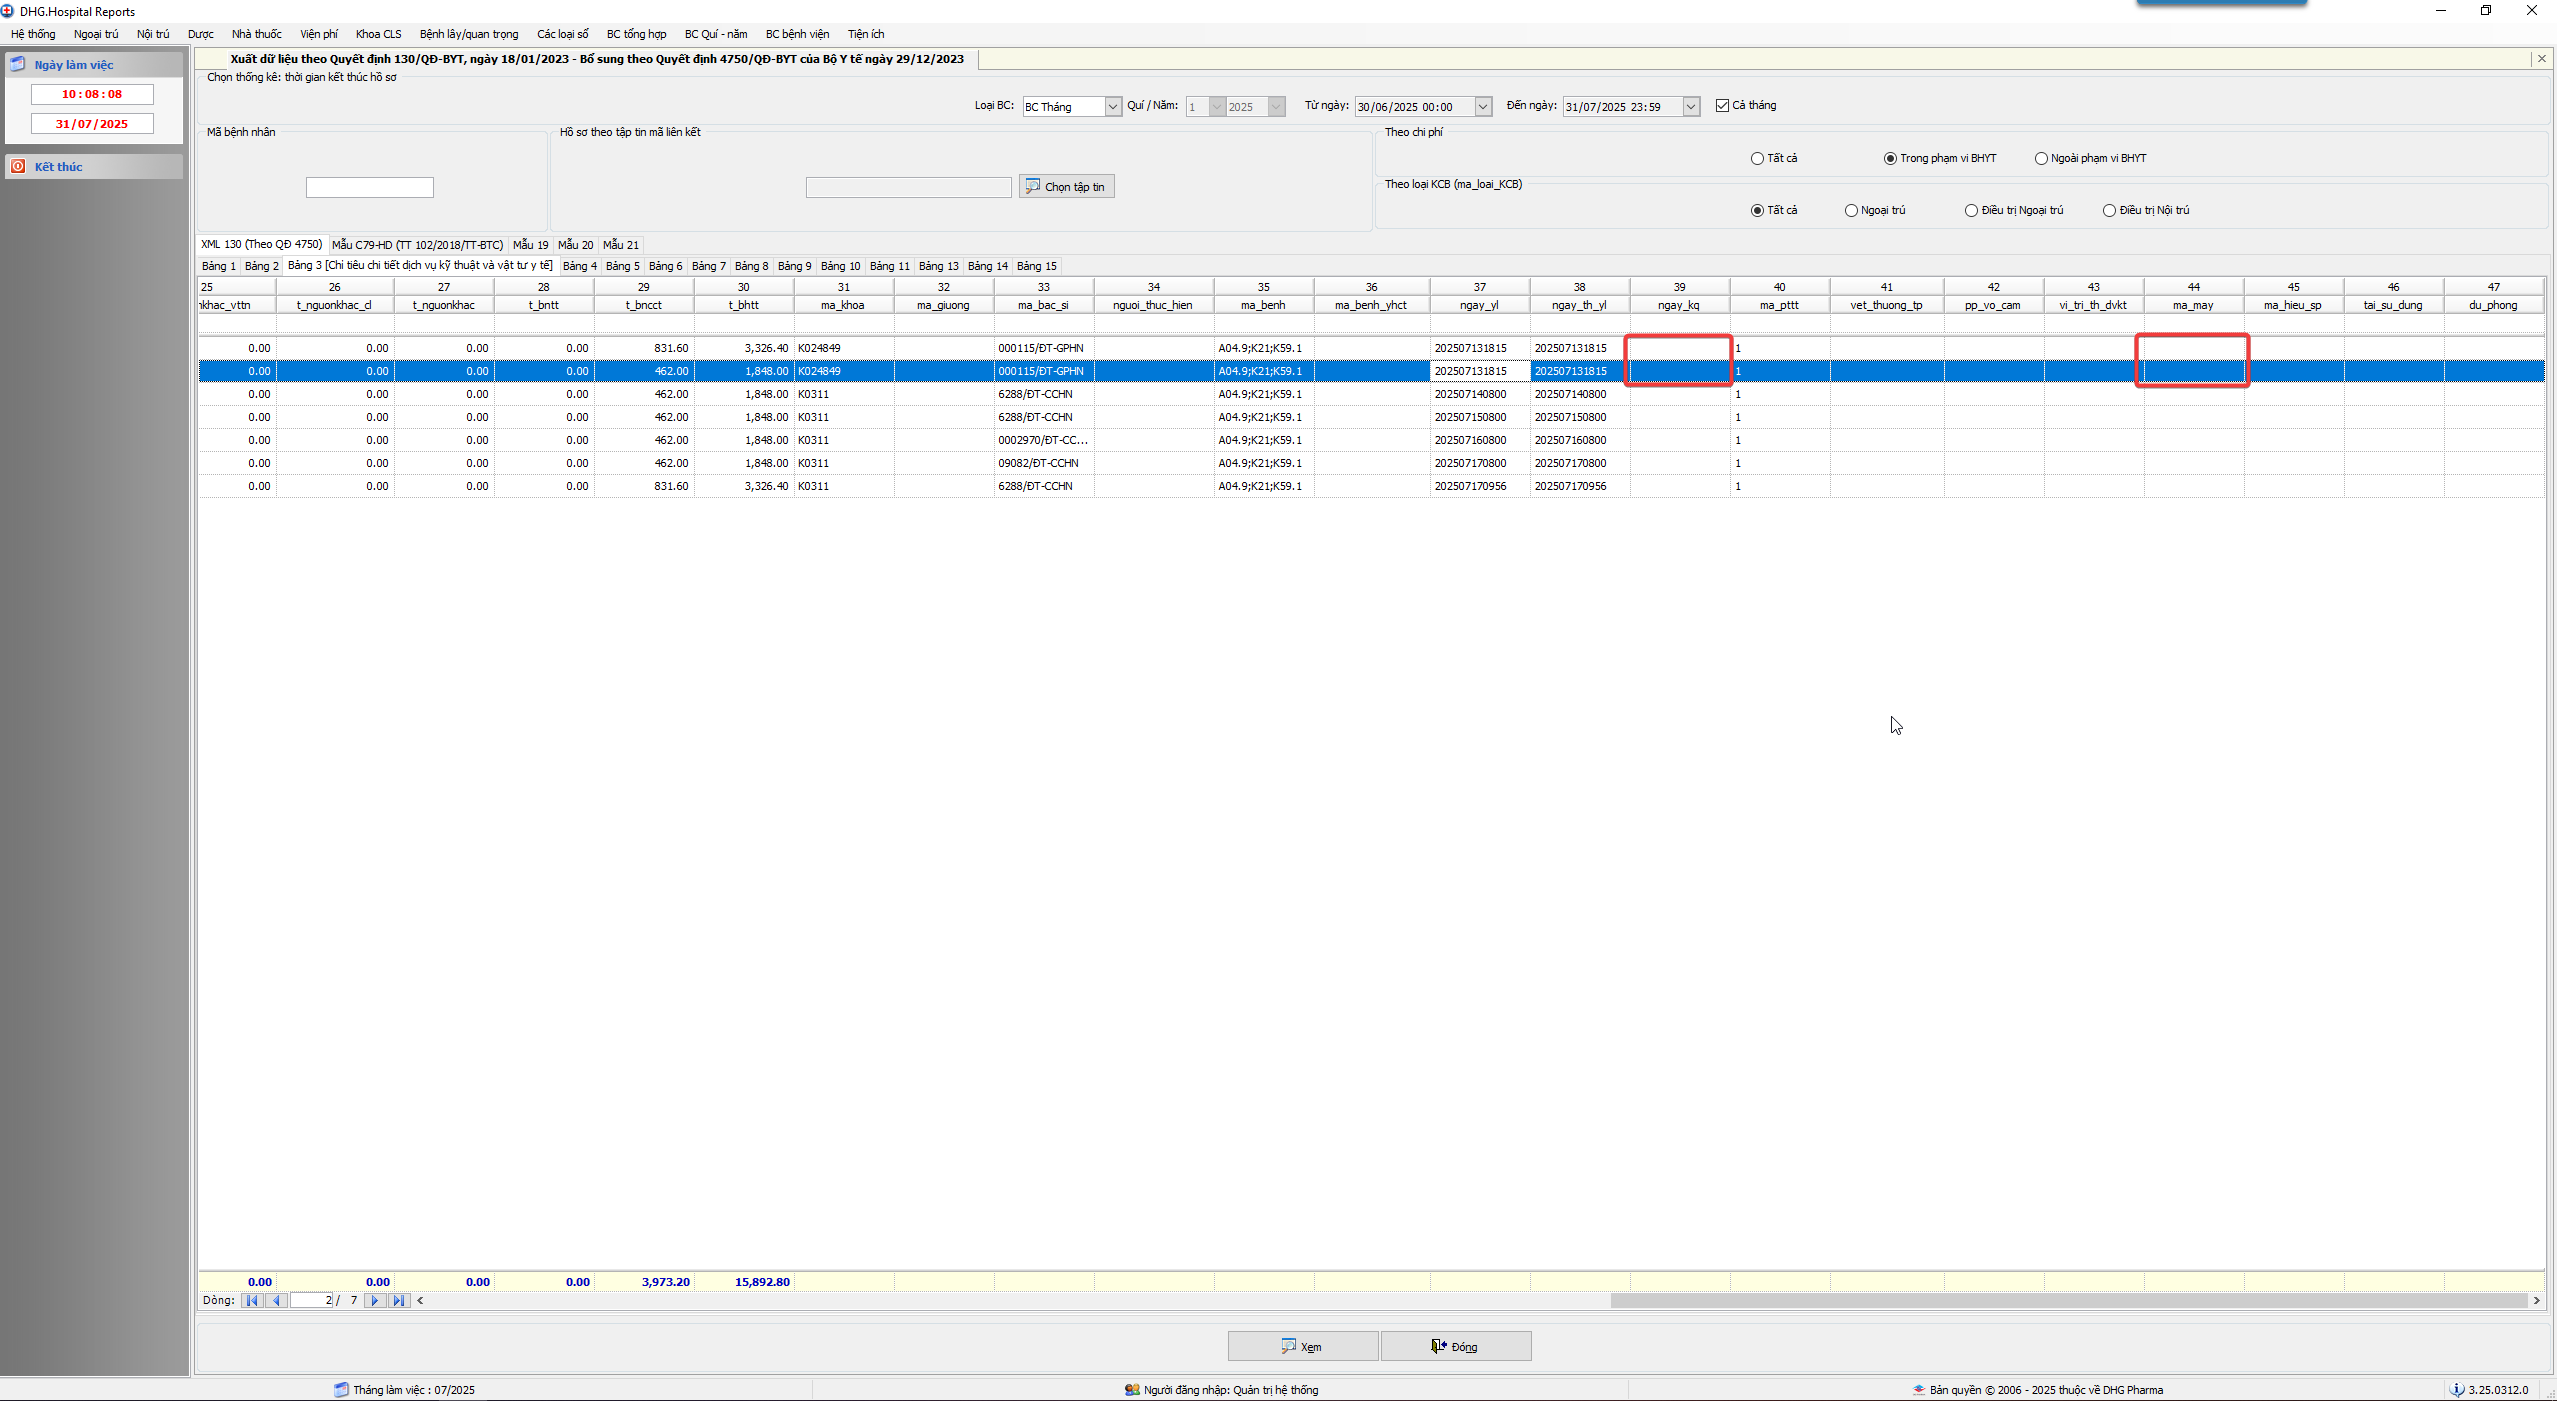This screenshot has width=2557, height=1401.
Task: Expand the Từ ngày date picker
Action: pyautogui.click(x=1482, y=107)
